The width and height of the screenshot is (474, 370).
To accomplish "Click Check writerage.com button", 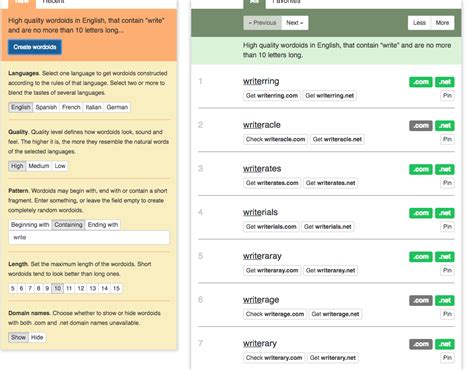I will (275, 314).
